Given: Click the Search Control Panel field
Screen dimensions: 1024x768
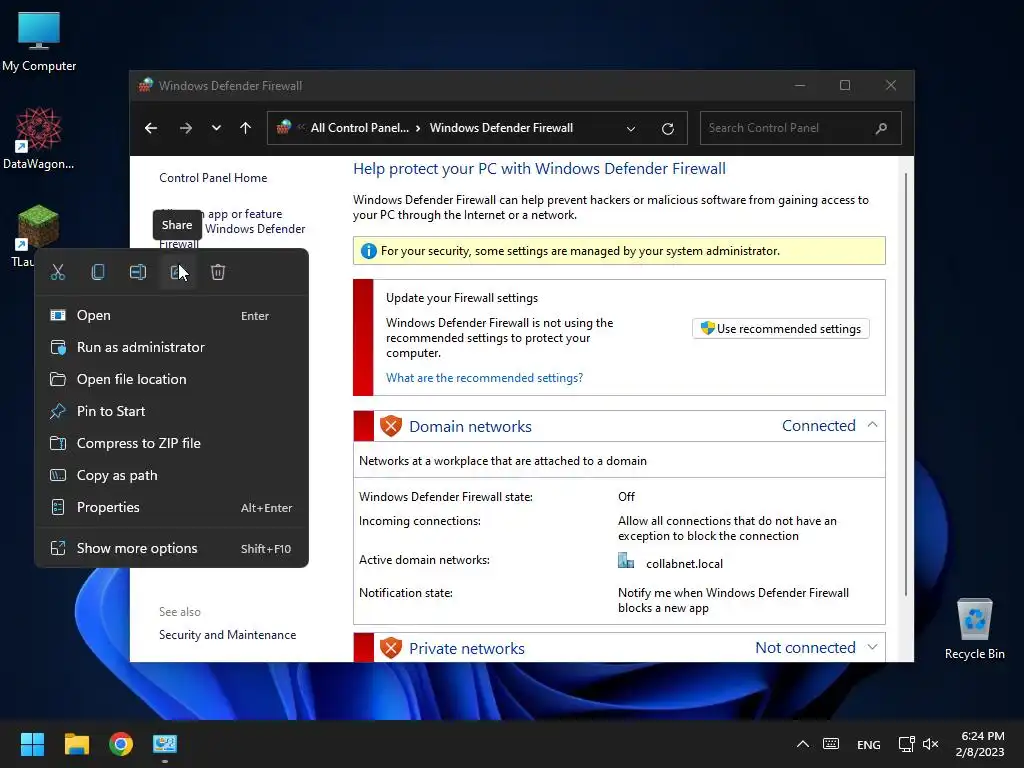Looking at the screenshot, I should 801,128.
